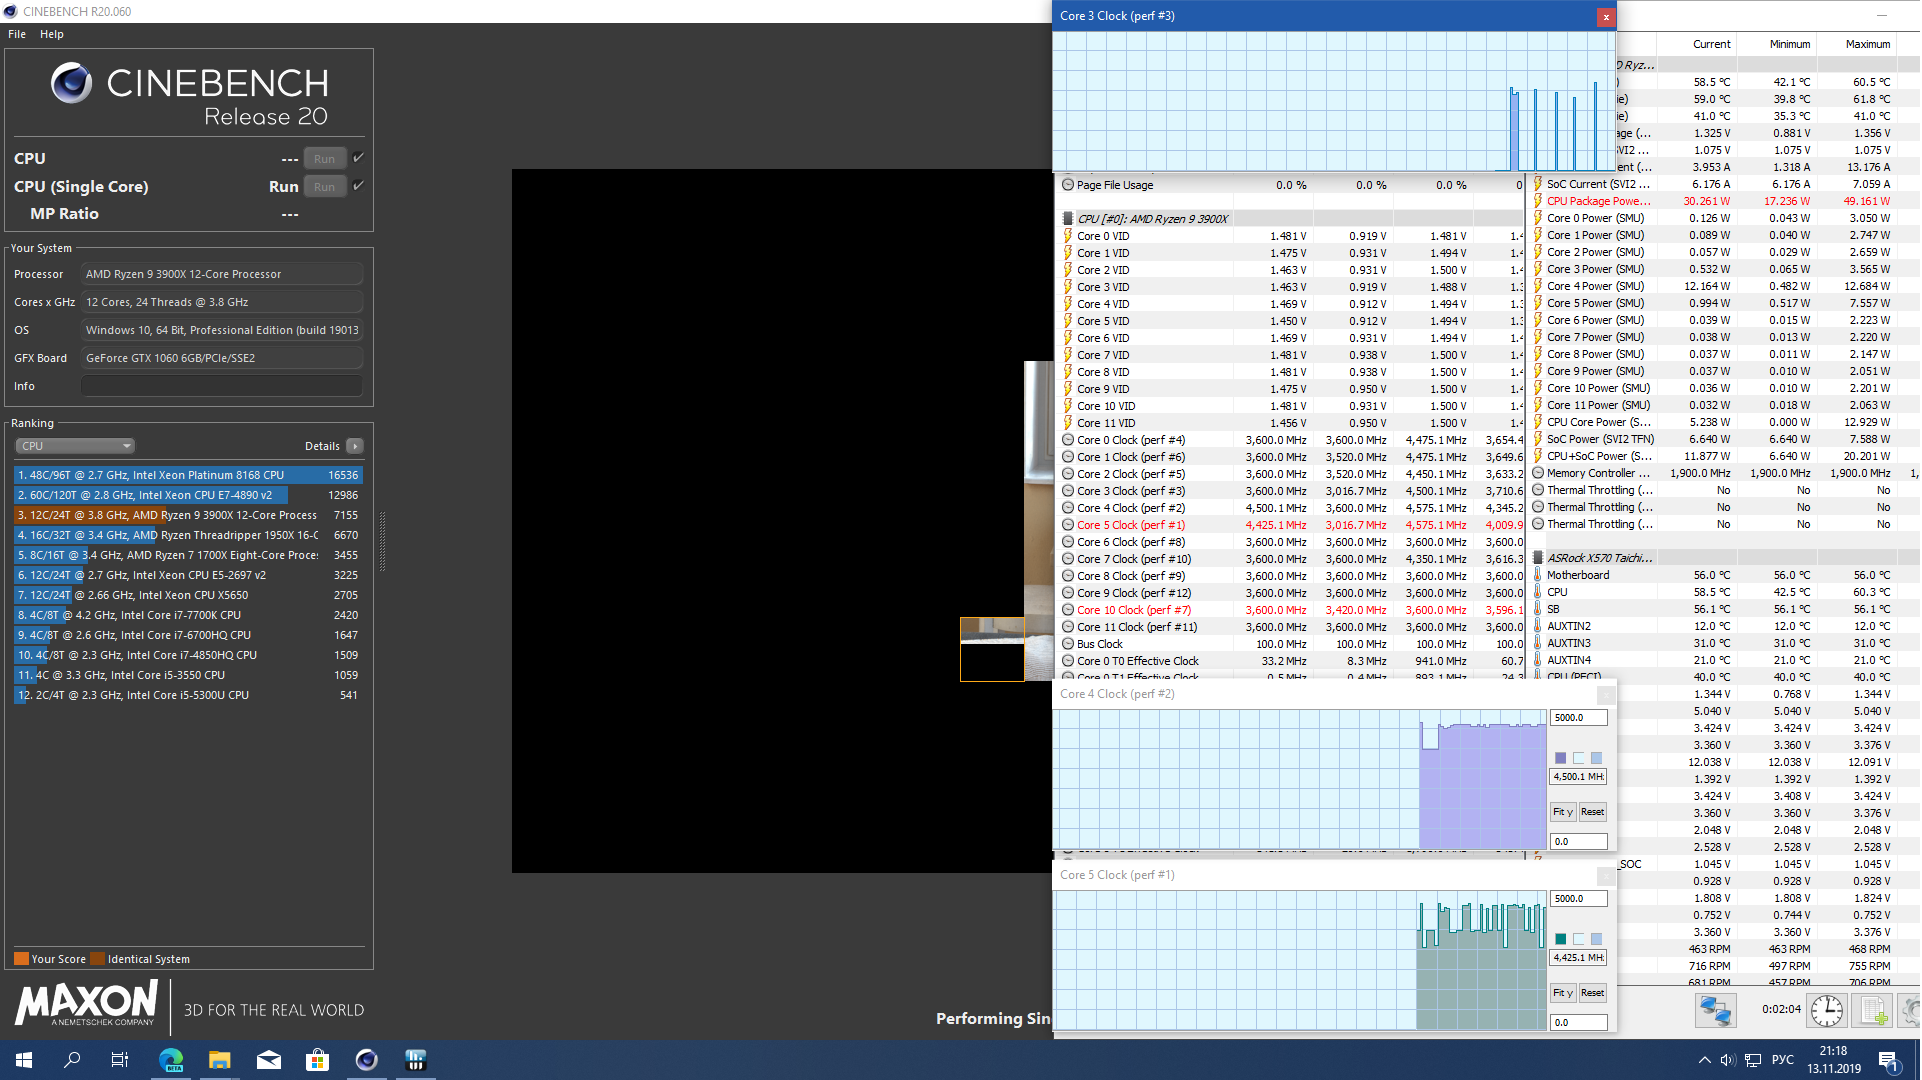Toggle the CPU test checkbox
The height and width of the screenshot is (1080, 1922).
[359, 158]
